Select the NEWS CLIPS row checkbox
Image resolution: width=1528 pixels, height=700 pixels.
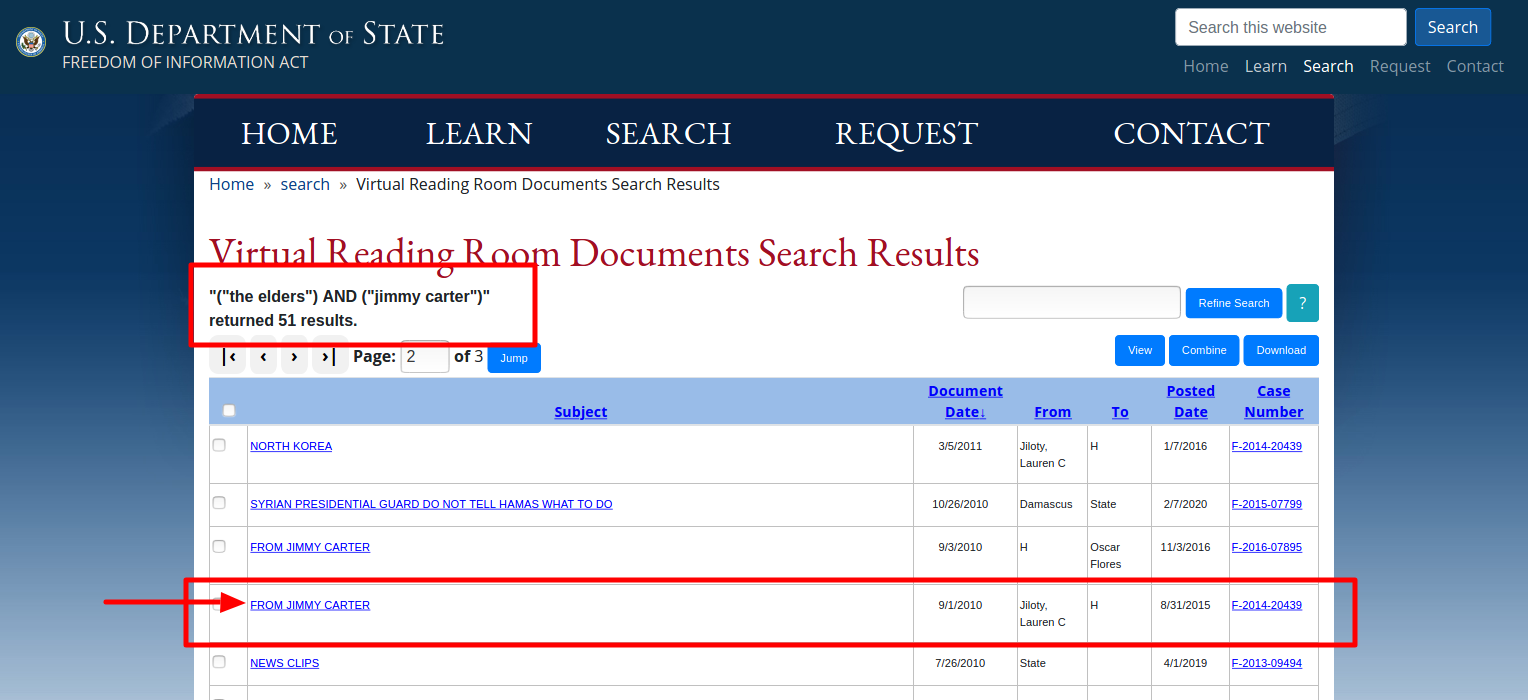pyautogui.click(x=219, y=662)
